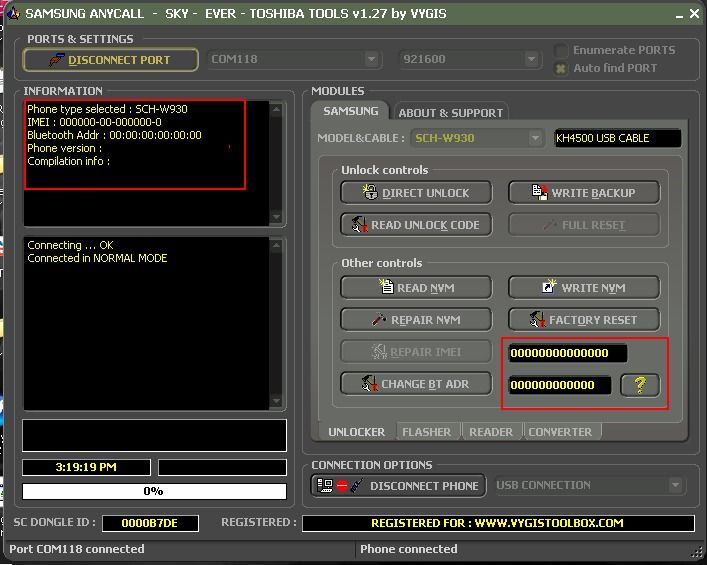Click the page icon on Read NVM

(386, 287)
